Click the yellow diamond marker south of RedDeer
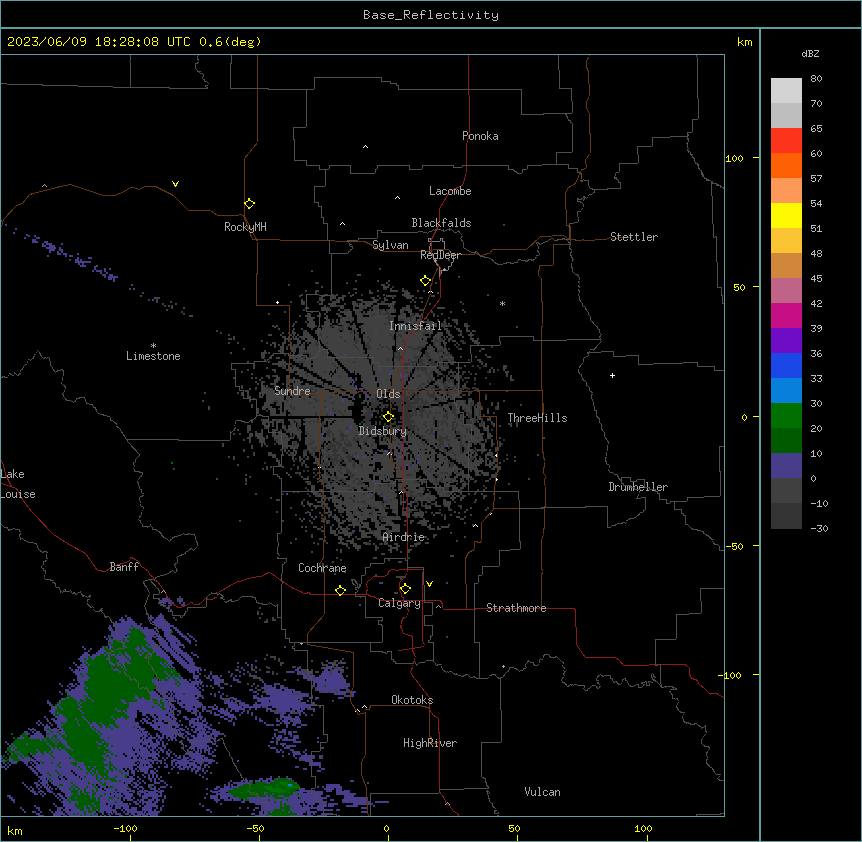This screenshot has height=842, width=862. [426, 281]
